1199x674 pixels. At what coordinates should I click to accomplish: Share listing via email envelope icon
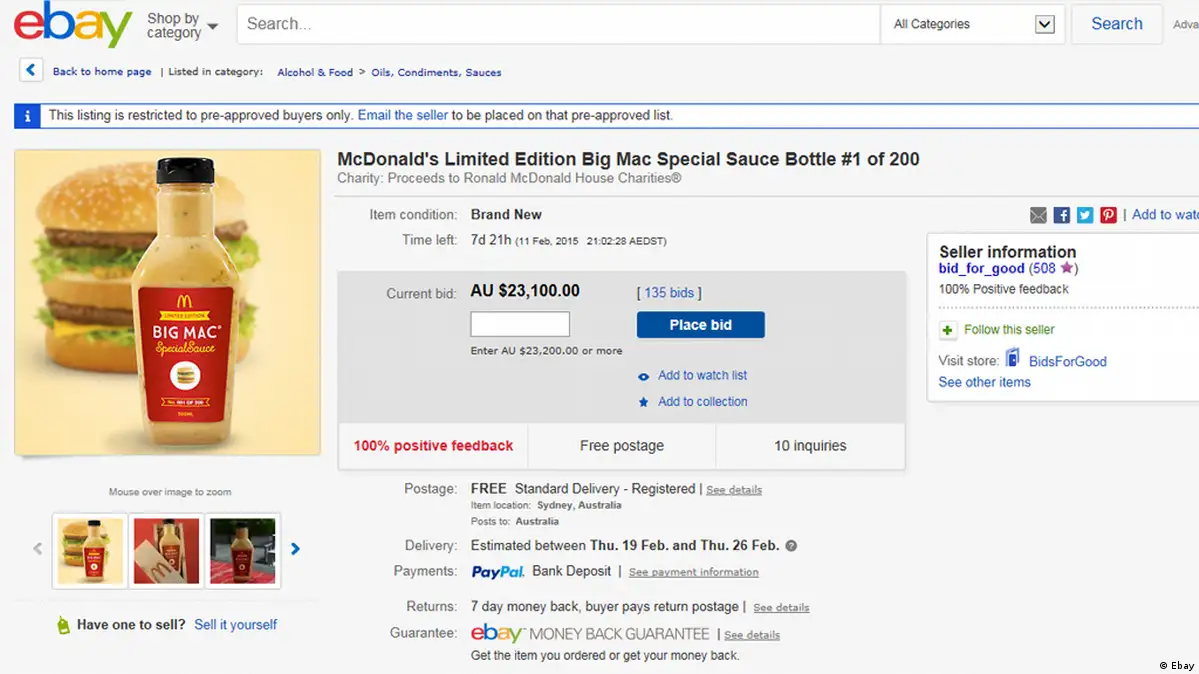[1038, 215]
